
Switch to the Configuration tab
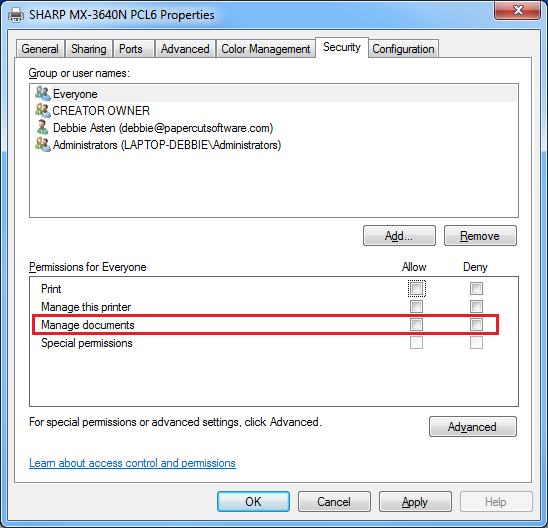click(x=403, y=49)
